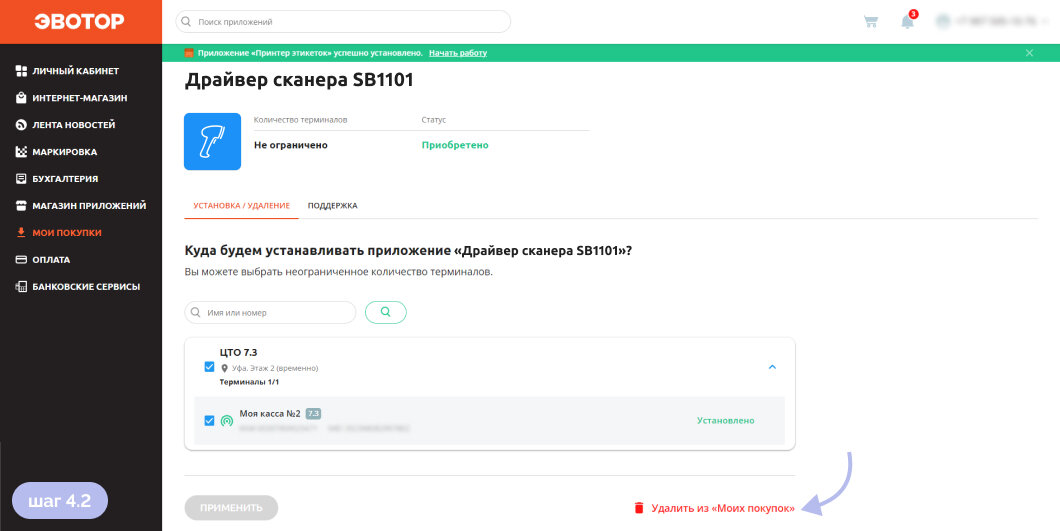The width and height of the screenshot is (1060, 531).
Task: Open Личный кабинет in sidebar
Action: (75, 71)
